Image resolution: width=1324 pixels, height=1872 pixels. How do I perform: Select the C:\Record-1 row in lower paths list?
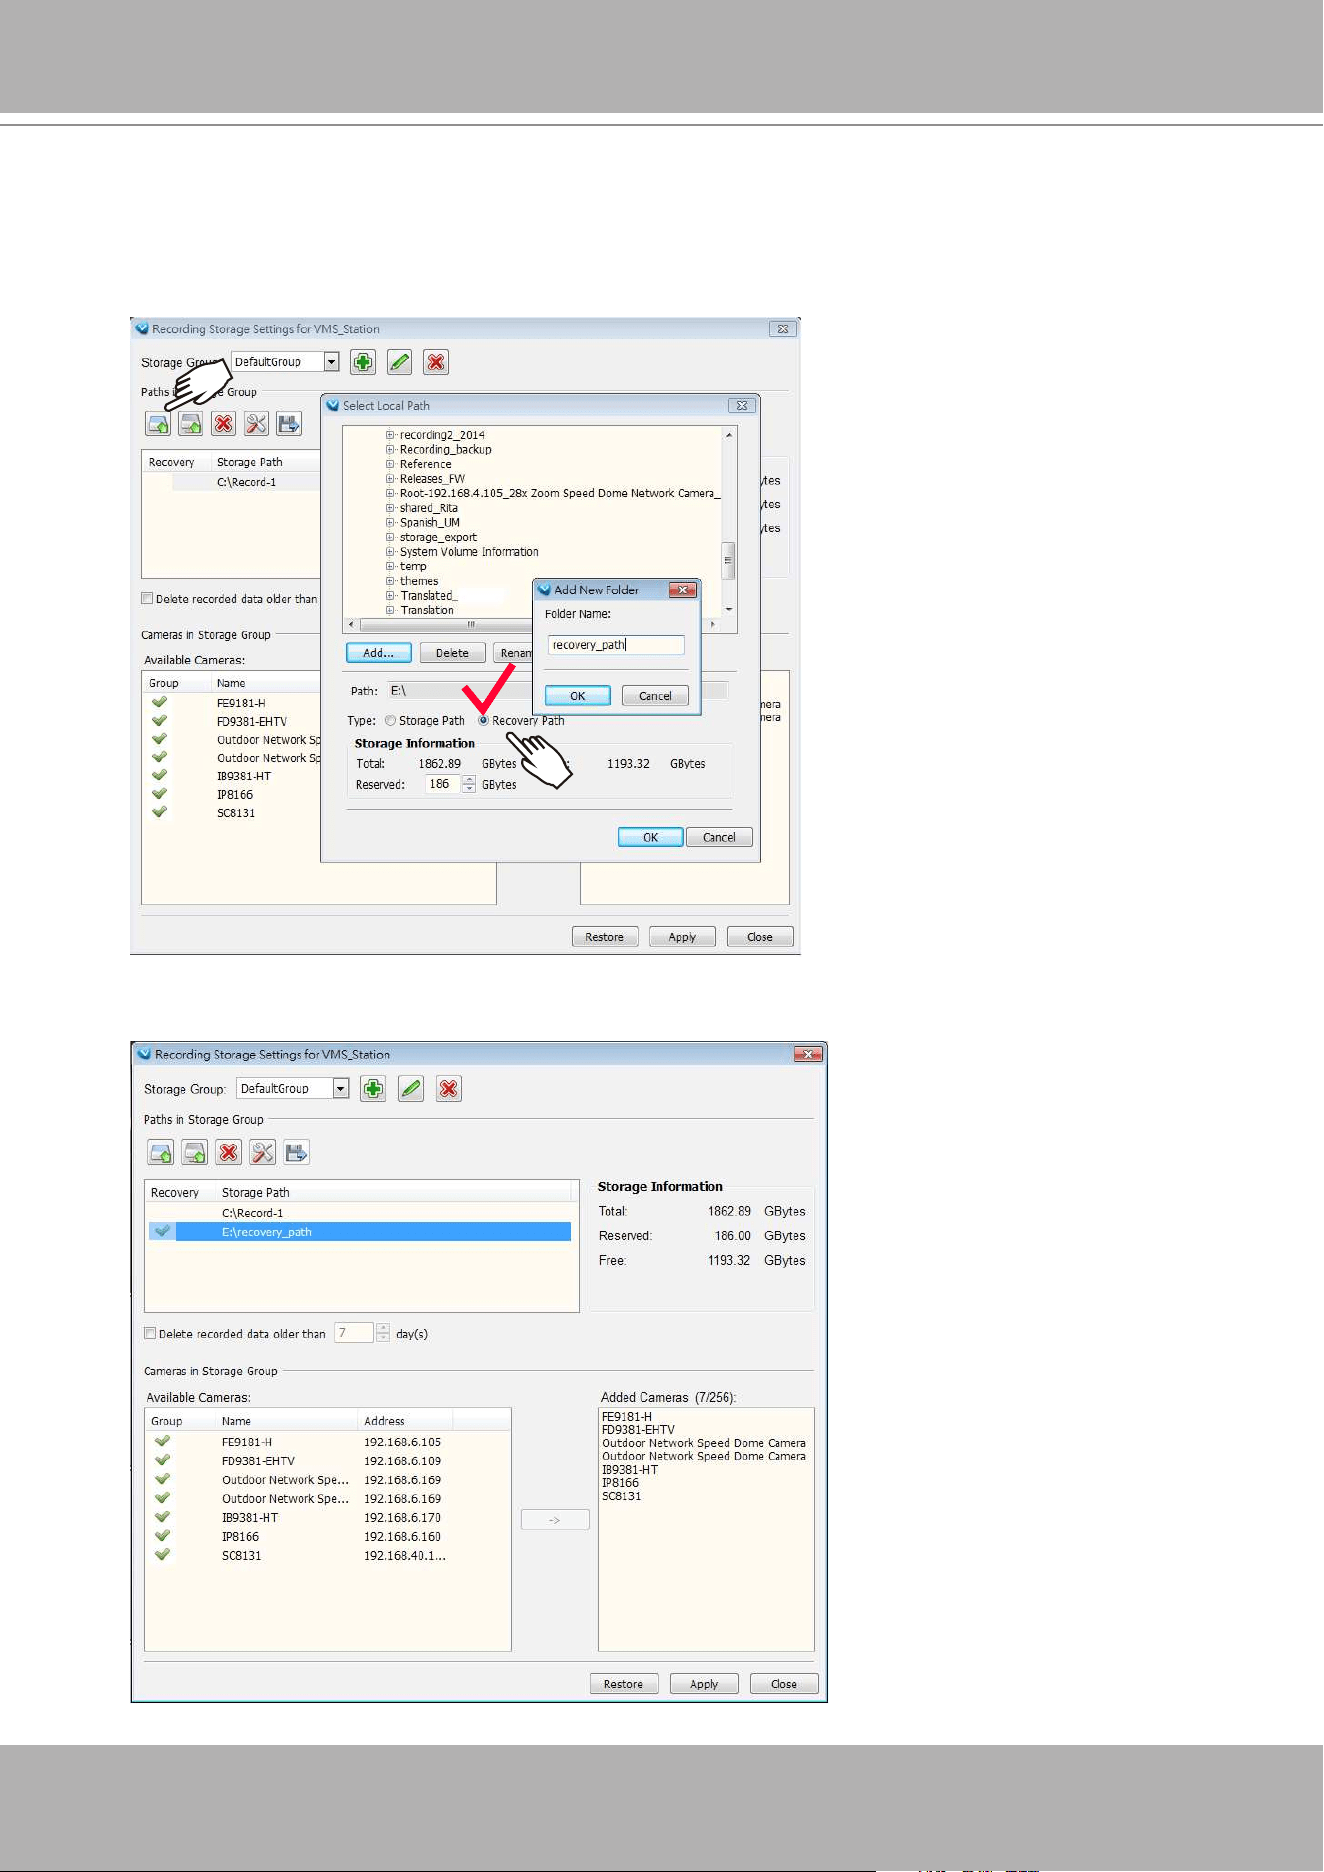[360, 1213]
